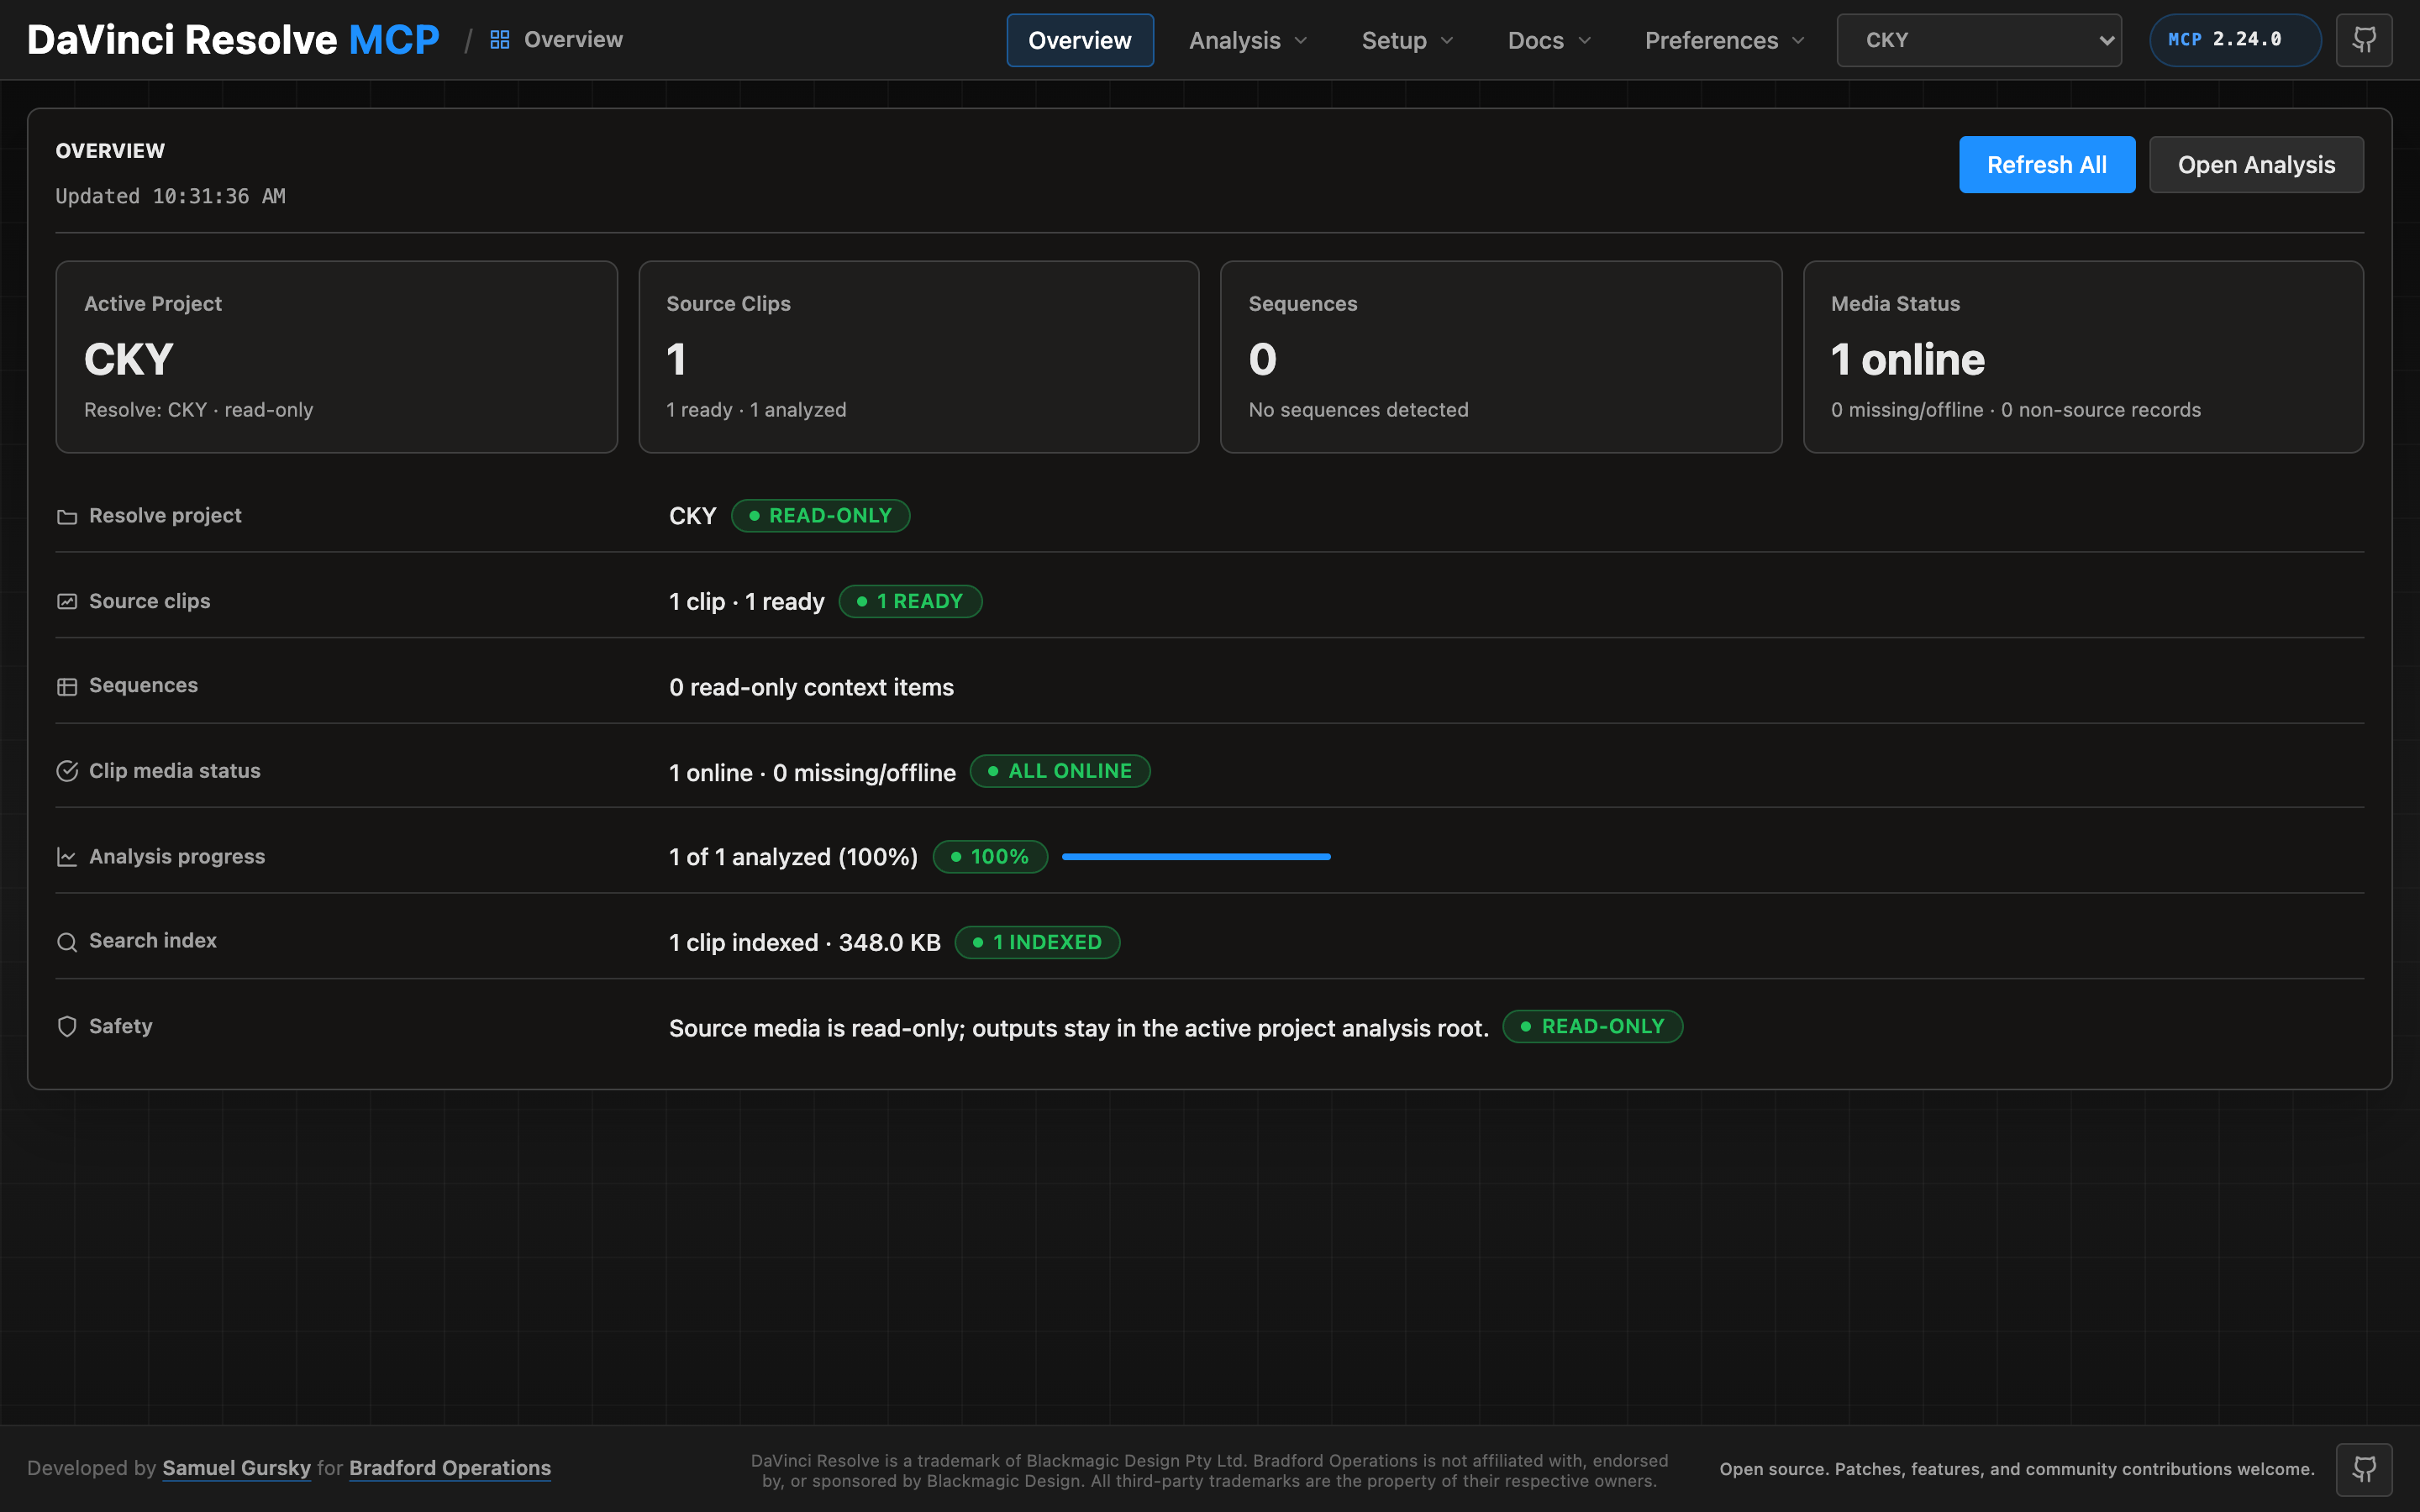This screenshot has height=1512, width=2420.
Task: Click the '1 online · 0 missing/offline' value
Action: tap(813, 773)
